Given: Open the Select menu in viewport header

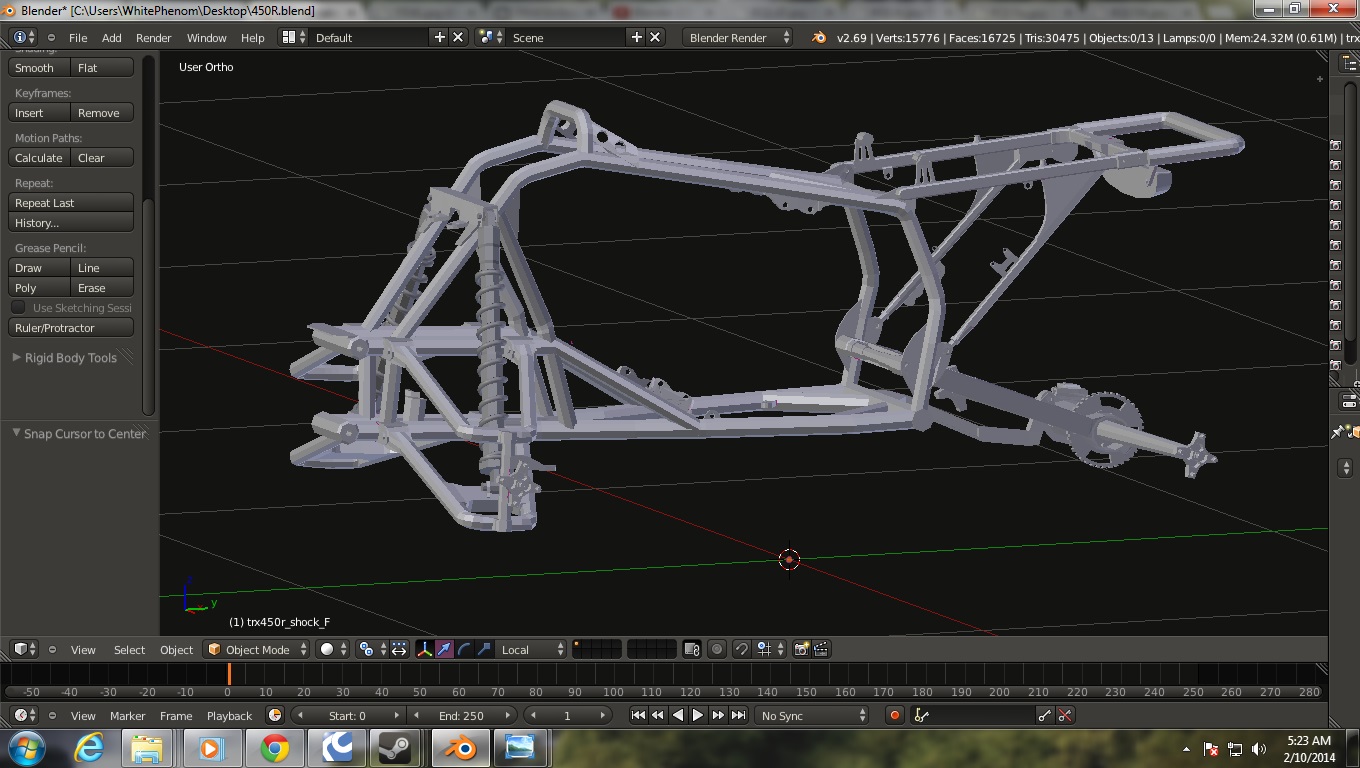Looking at the screenshot, I should [x=129, y=650].
